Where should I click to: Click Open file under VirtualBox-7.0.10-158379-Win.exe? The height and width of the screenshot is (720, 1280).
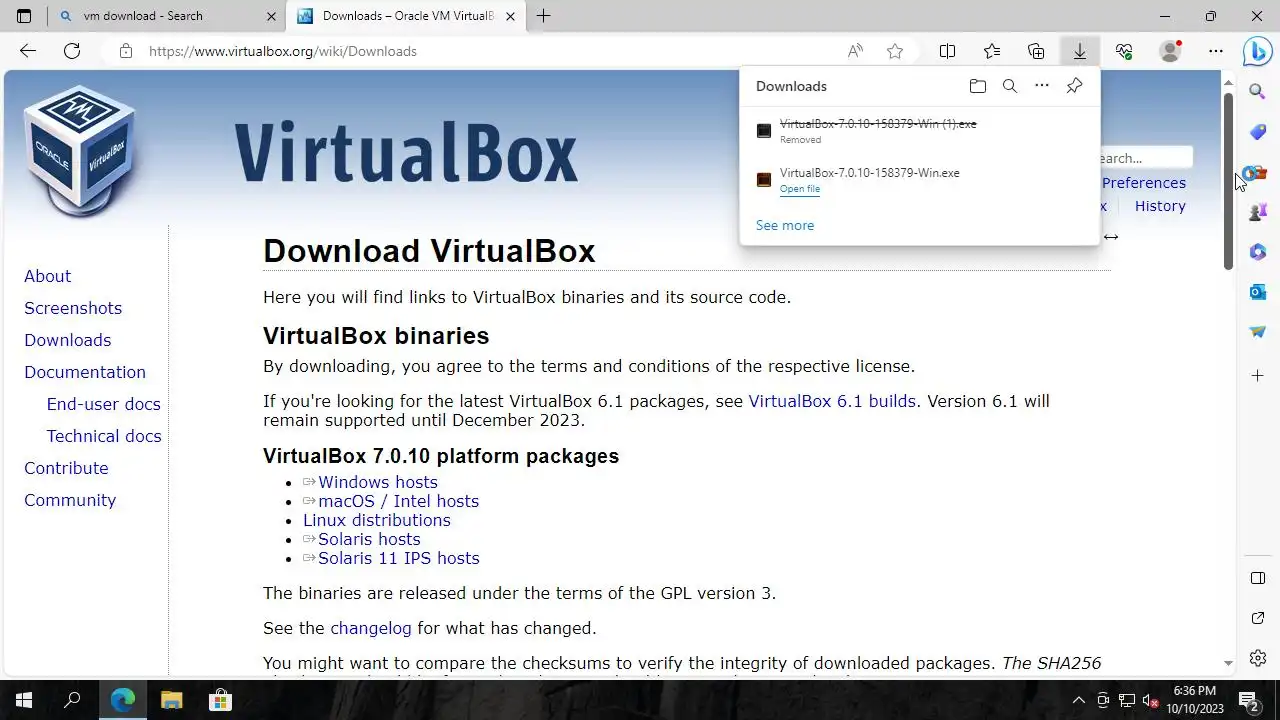coord(800,189)
